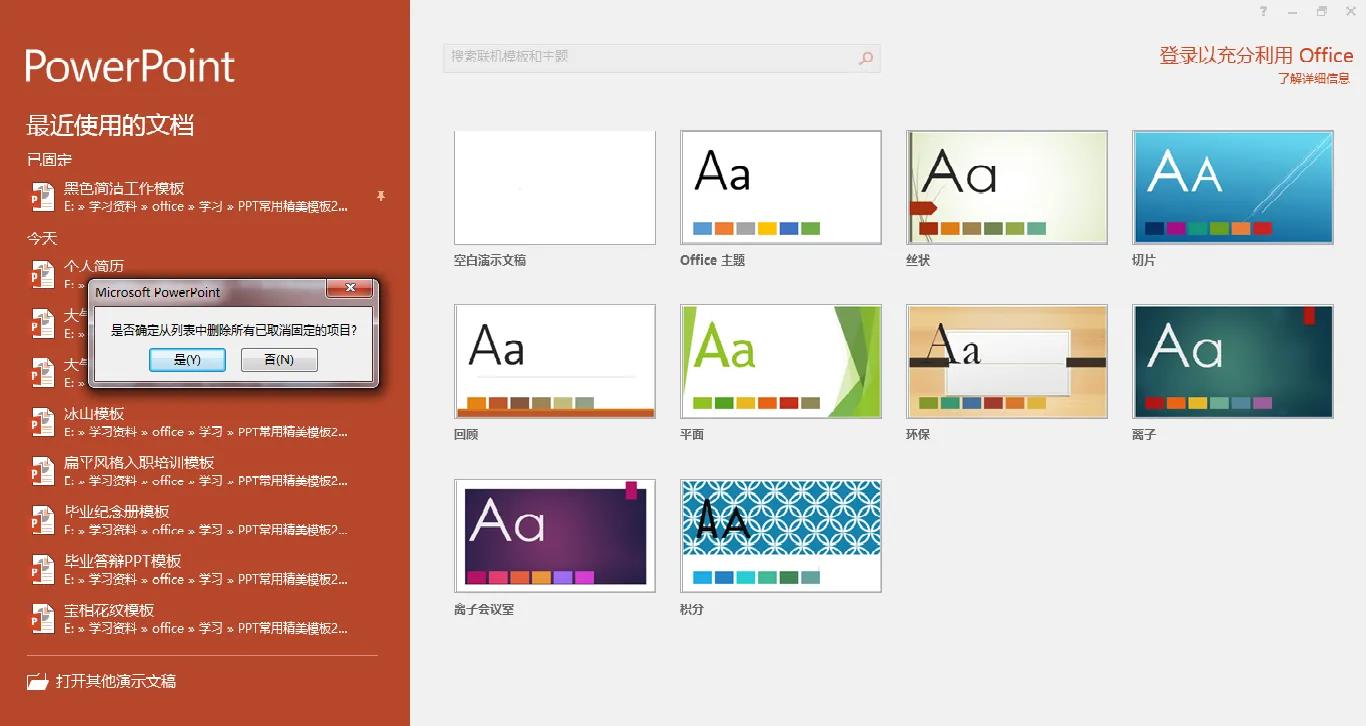1366x726 pixels.
Task: Pick the 回顾 template thumbnail
Action: click(555, 361)
